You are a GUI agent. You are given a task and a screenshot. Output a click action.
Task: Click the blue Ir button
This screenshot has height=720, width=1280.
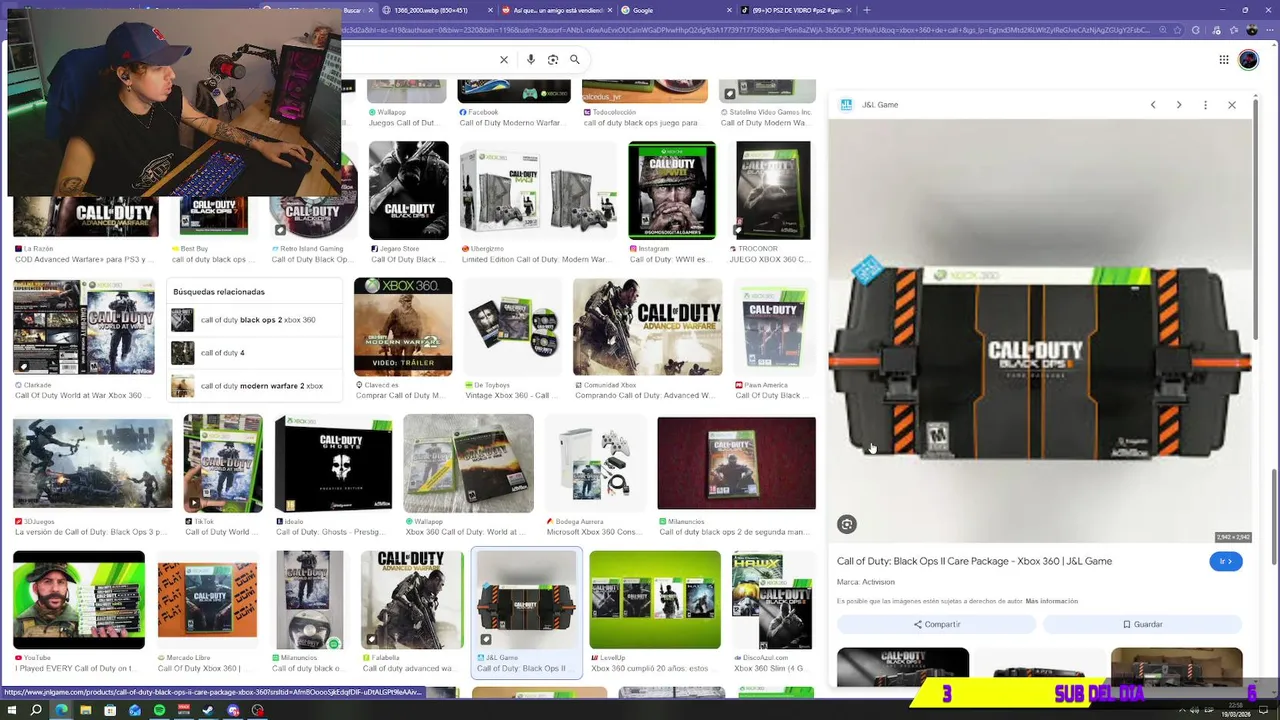[x=1226, y=562]
